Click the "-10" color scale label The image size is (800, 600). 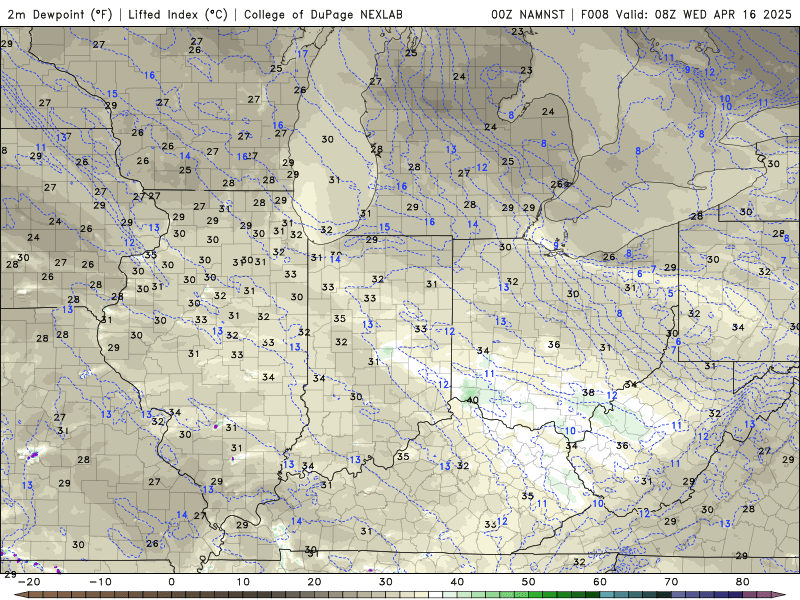[100, 582]
